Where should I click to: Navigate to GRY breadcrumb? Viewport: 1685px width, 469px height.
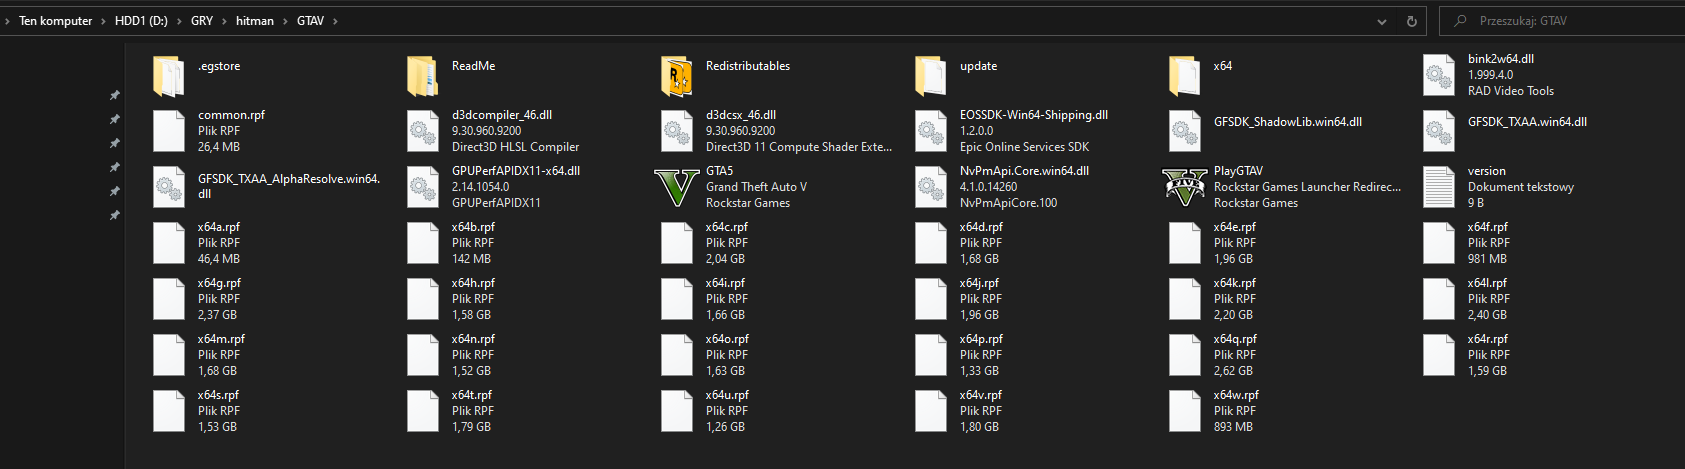[202, 21]
